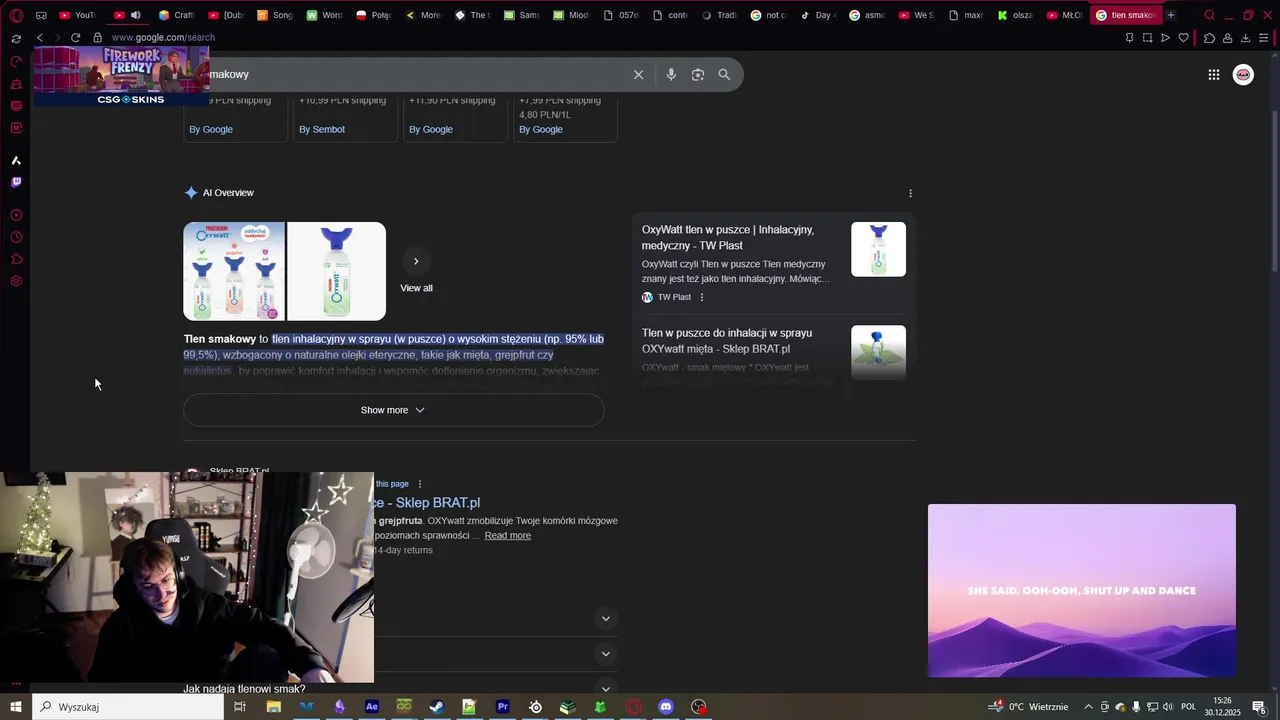Click View all images link
The image size is (1280, 720).
(x=416, y=288)
